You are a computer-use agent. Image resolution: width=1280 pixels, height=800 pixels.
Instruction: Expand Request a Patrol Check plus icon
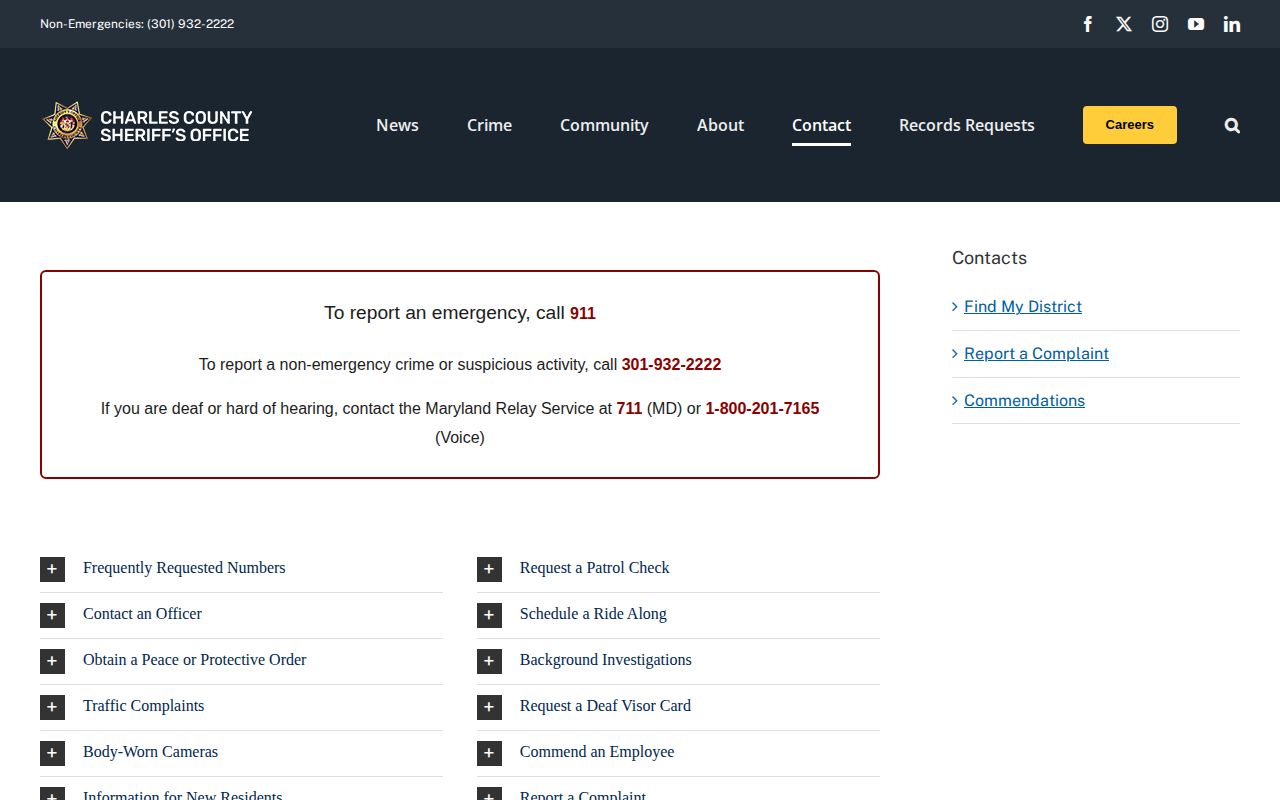point(489,569)
